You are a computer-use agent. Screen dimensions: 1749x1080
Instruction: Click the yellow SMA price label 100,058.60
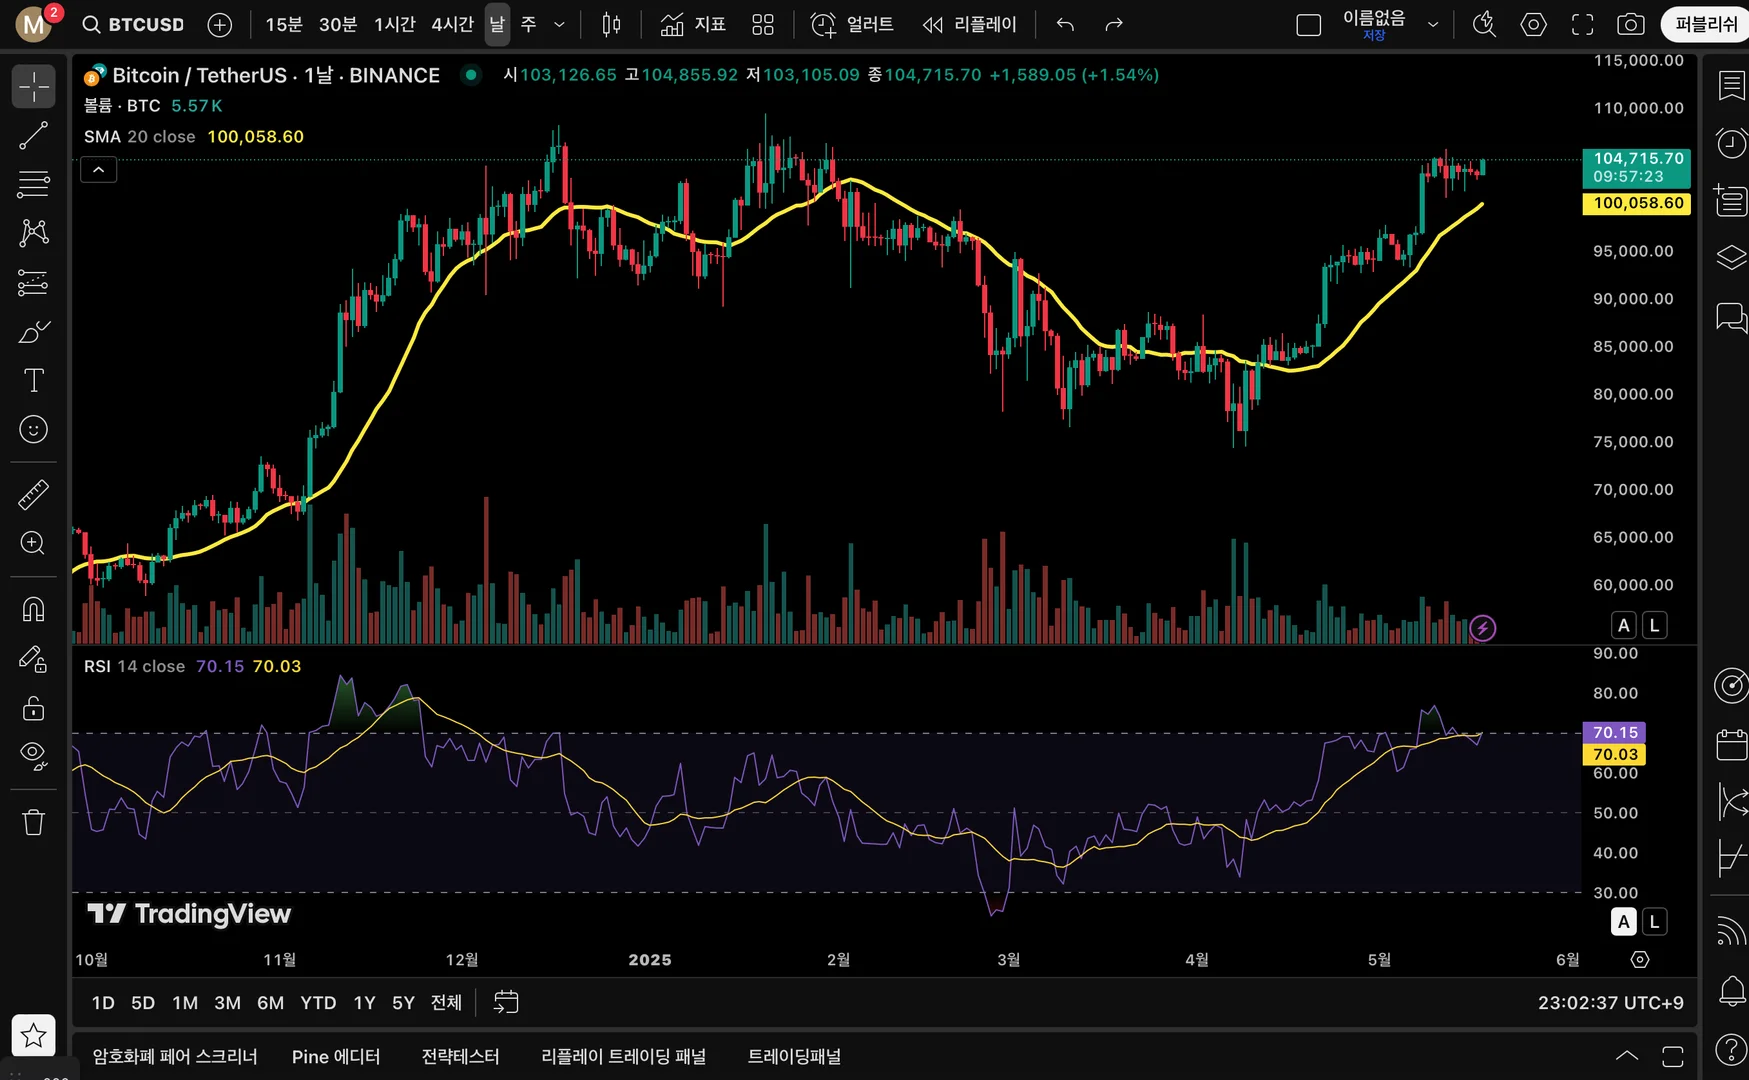pyautogui.click(x=1637, y=203)
